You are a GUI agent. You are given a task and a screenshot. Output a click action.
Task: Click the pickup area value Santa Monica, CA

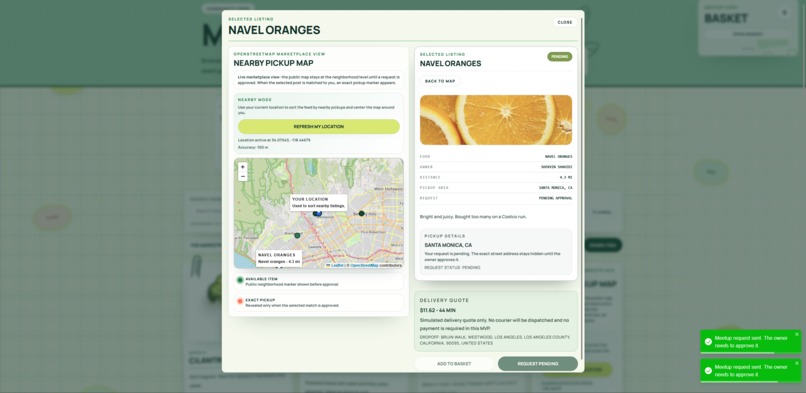555,188
